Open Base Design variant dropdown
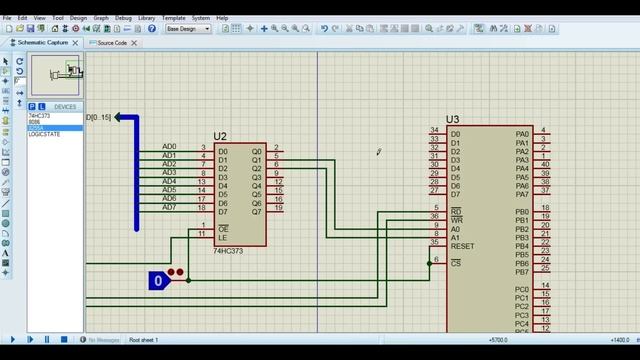 coord(188,29)
